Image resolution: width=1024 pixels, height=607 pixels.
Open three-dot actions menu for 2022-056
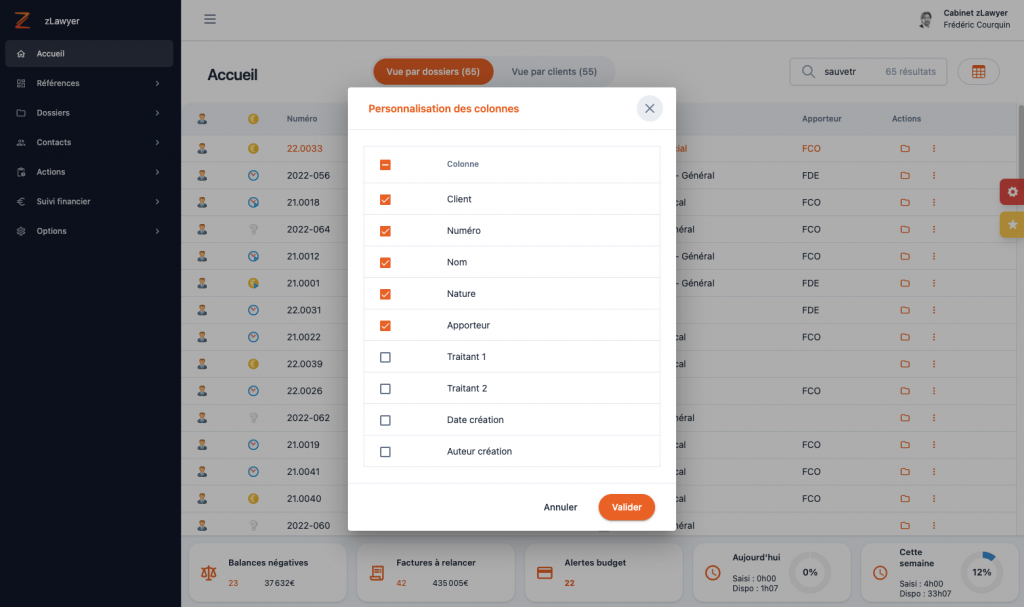[x=934, y=176]
